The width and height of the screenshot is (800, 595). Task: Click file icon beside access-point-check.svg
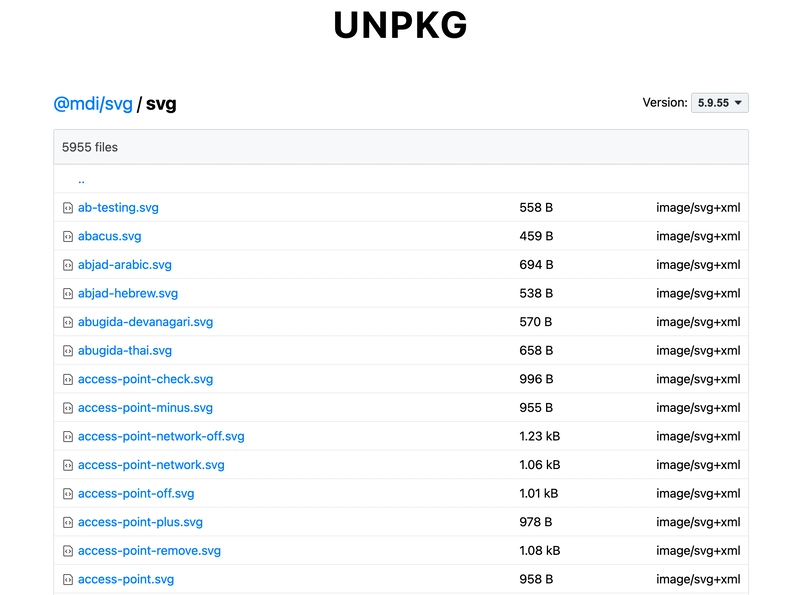coord(68,379)
